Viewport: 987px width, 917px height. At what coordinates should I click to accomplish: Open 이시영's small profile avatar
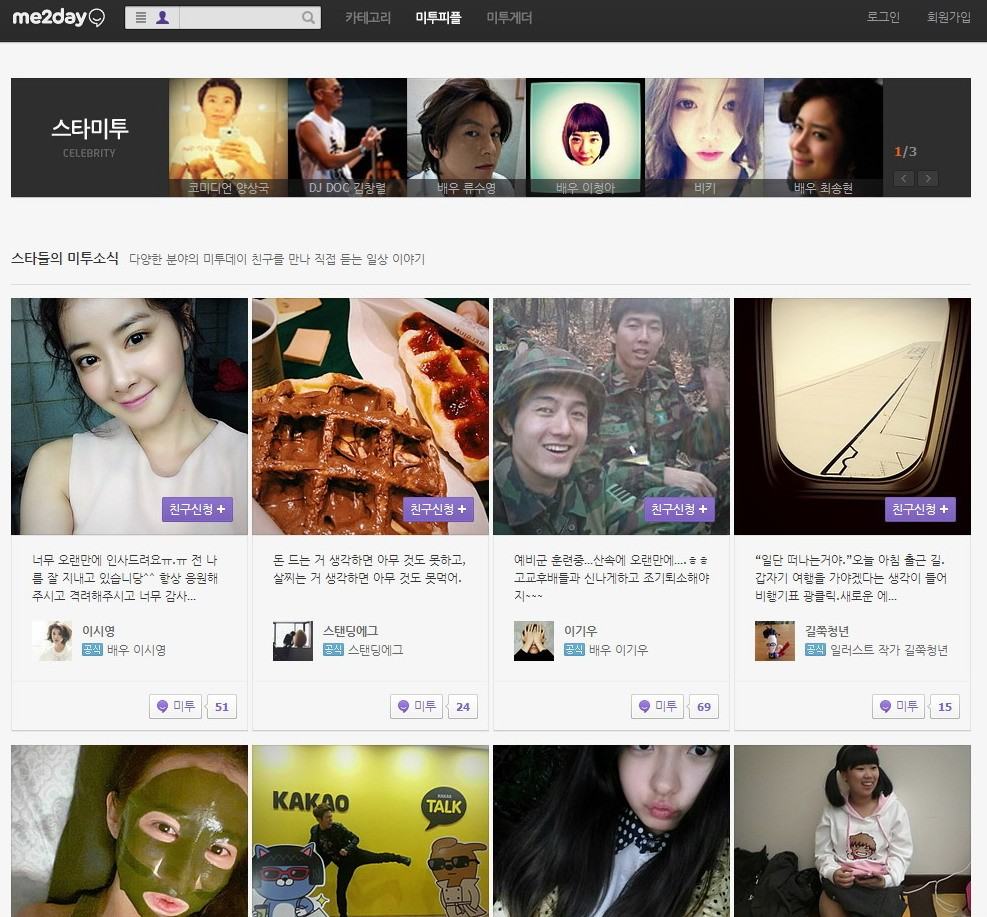coord(52,641)
